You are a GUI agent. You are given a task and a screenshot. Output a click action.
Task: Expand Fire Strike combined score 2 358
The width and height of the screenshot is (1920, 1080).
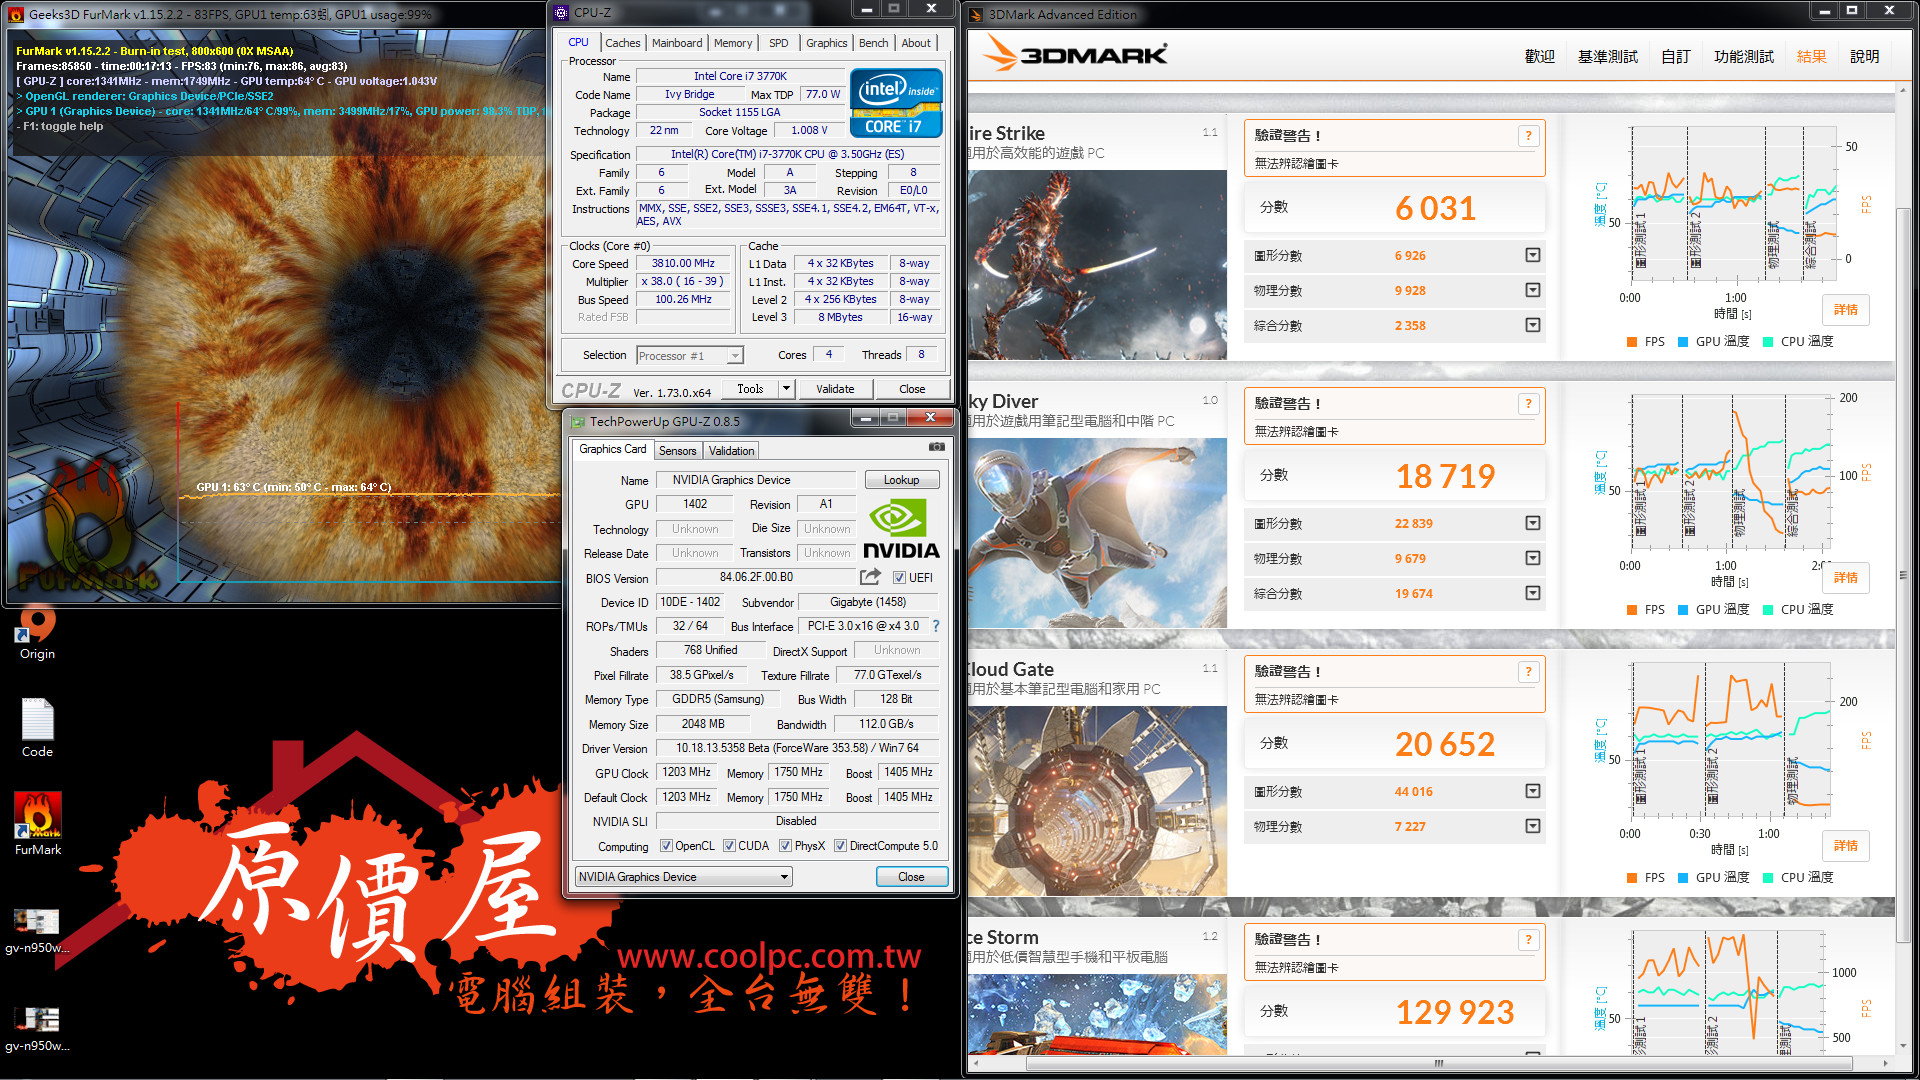(1532, 325)
